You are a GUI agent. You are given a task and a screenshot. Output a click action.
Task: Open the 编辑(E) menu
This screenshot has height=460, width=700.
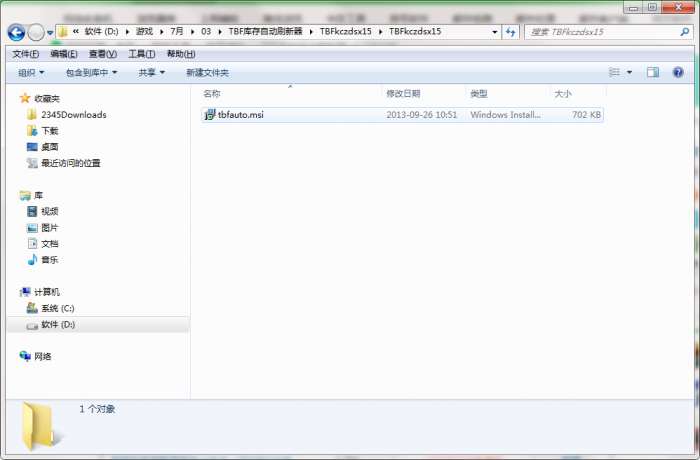(x=64, y=54)
